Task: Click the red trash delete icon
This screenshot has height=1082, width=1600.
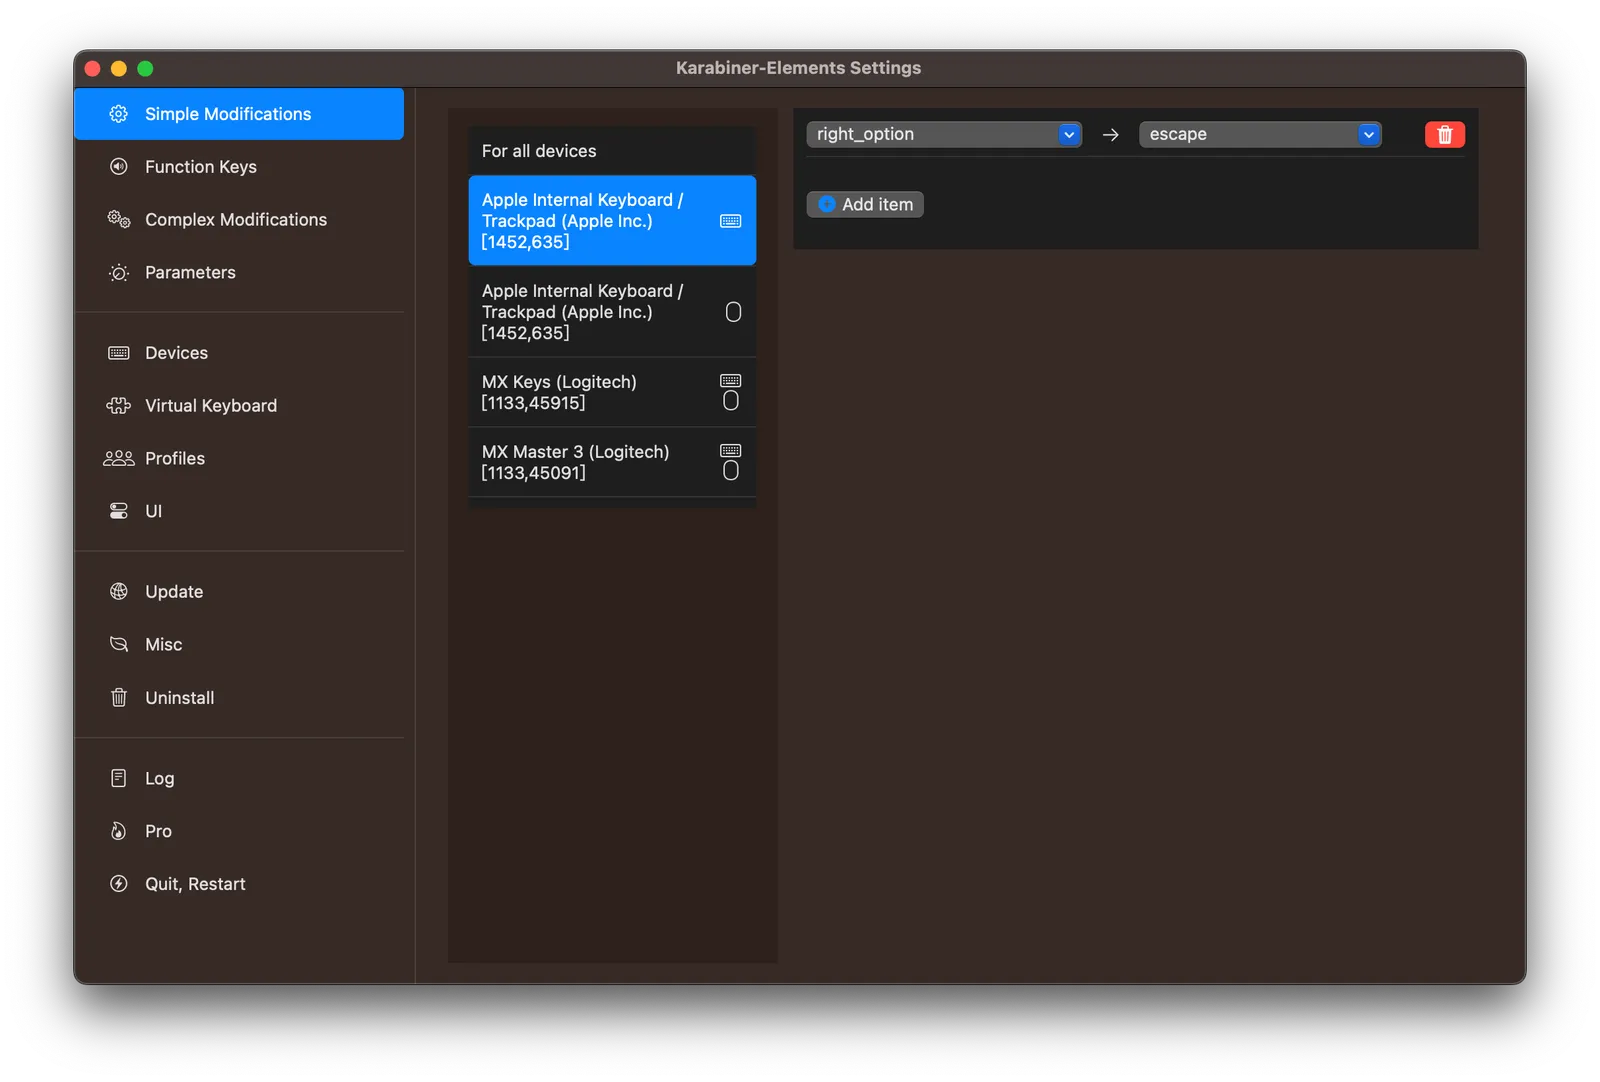Action: click(1444, 135)
